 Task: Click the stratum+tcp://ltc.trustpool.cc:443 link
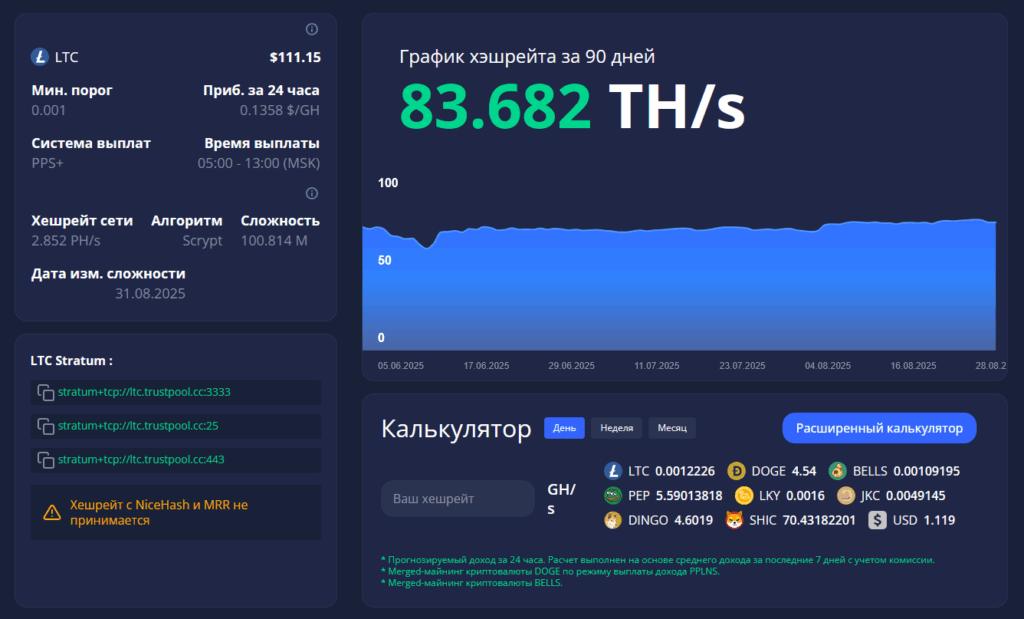[141, 460]
